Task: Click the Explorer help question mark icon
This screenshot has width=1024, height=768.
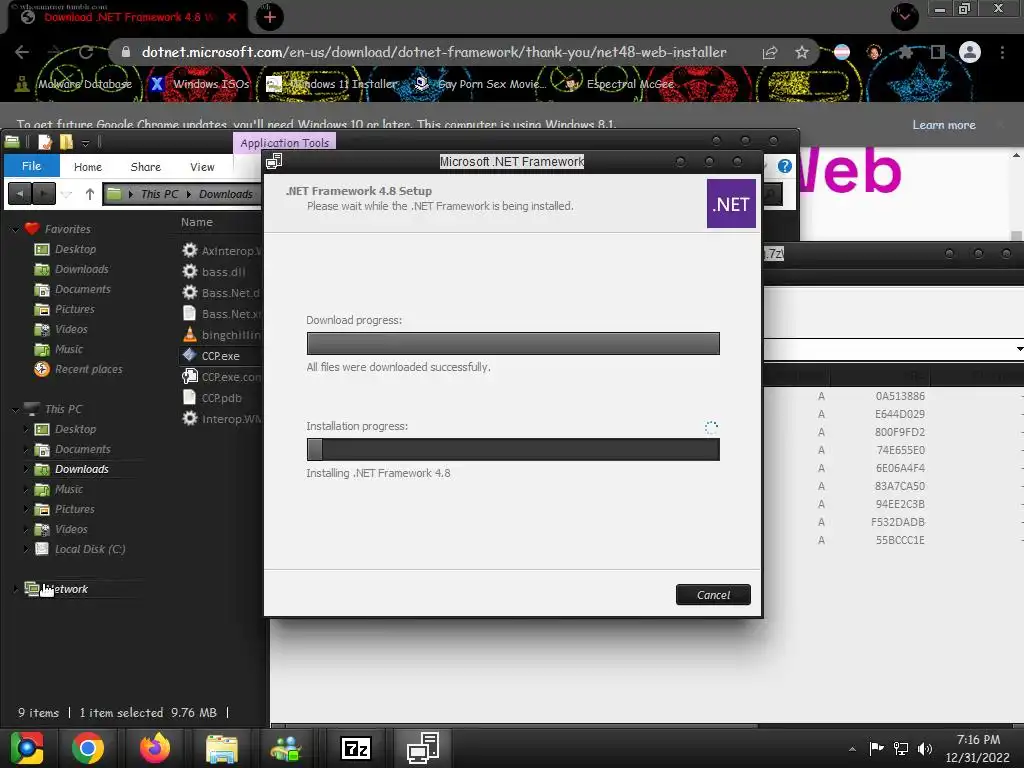Action: 785,166
